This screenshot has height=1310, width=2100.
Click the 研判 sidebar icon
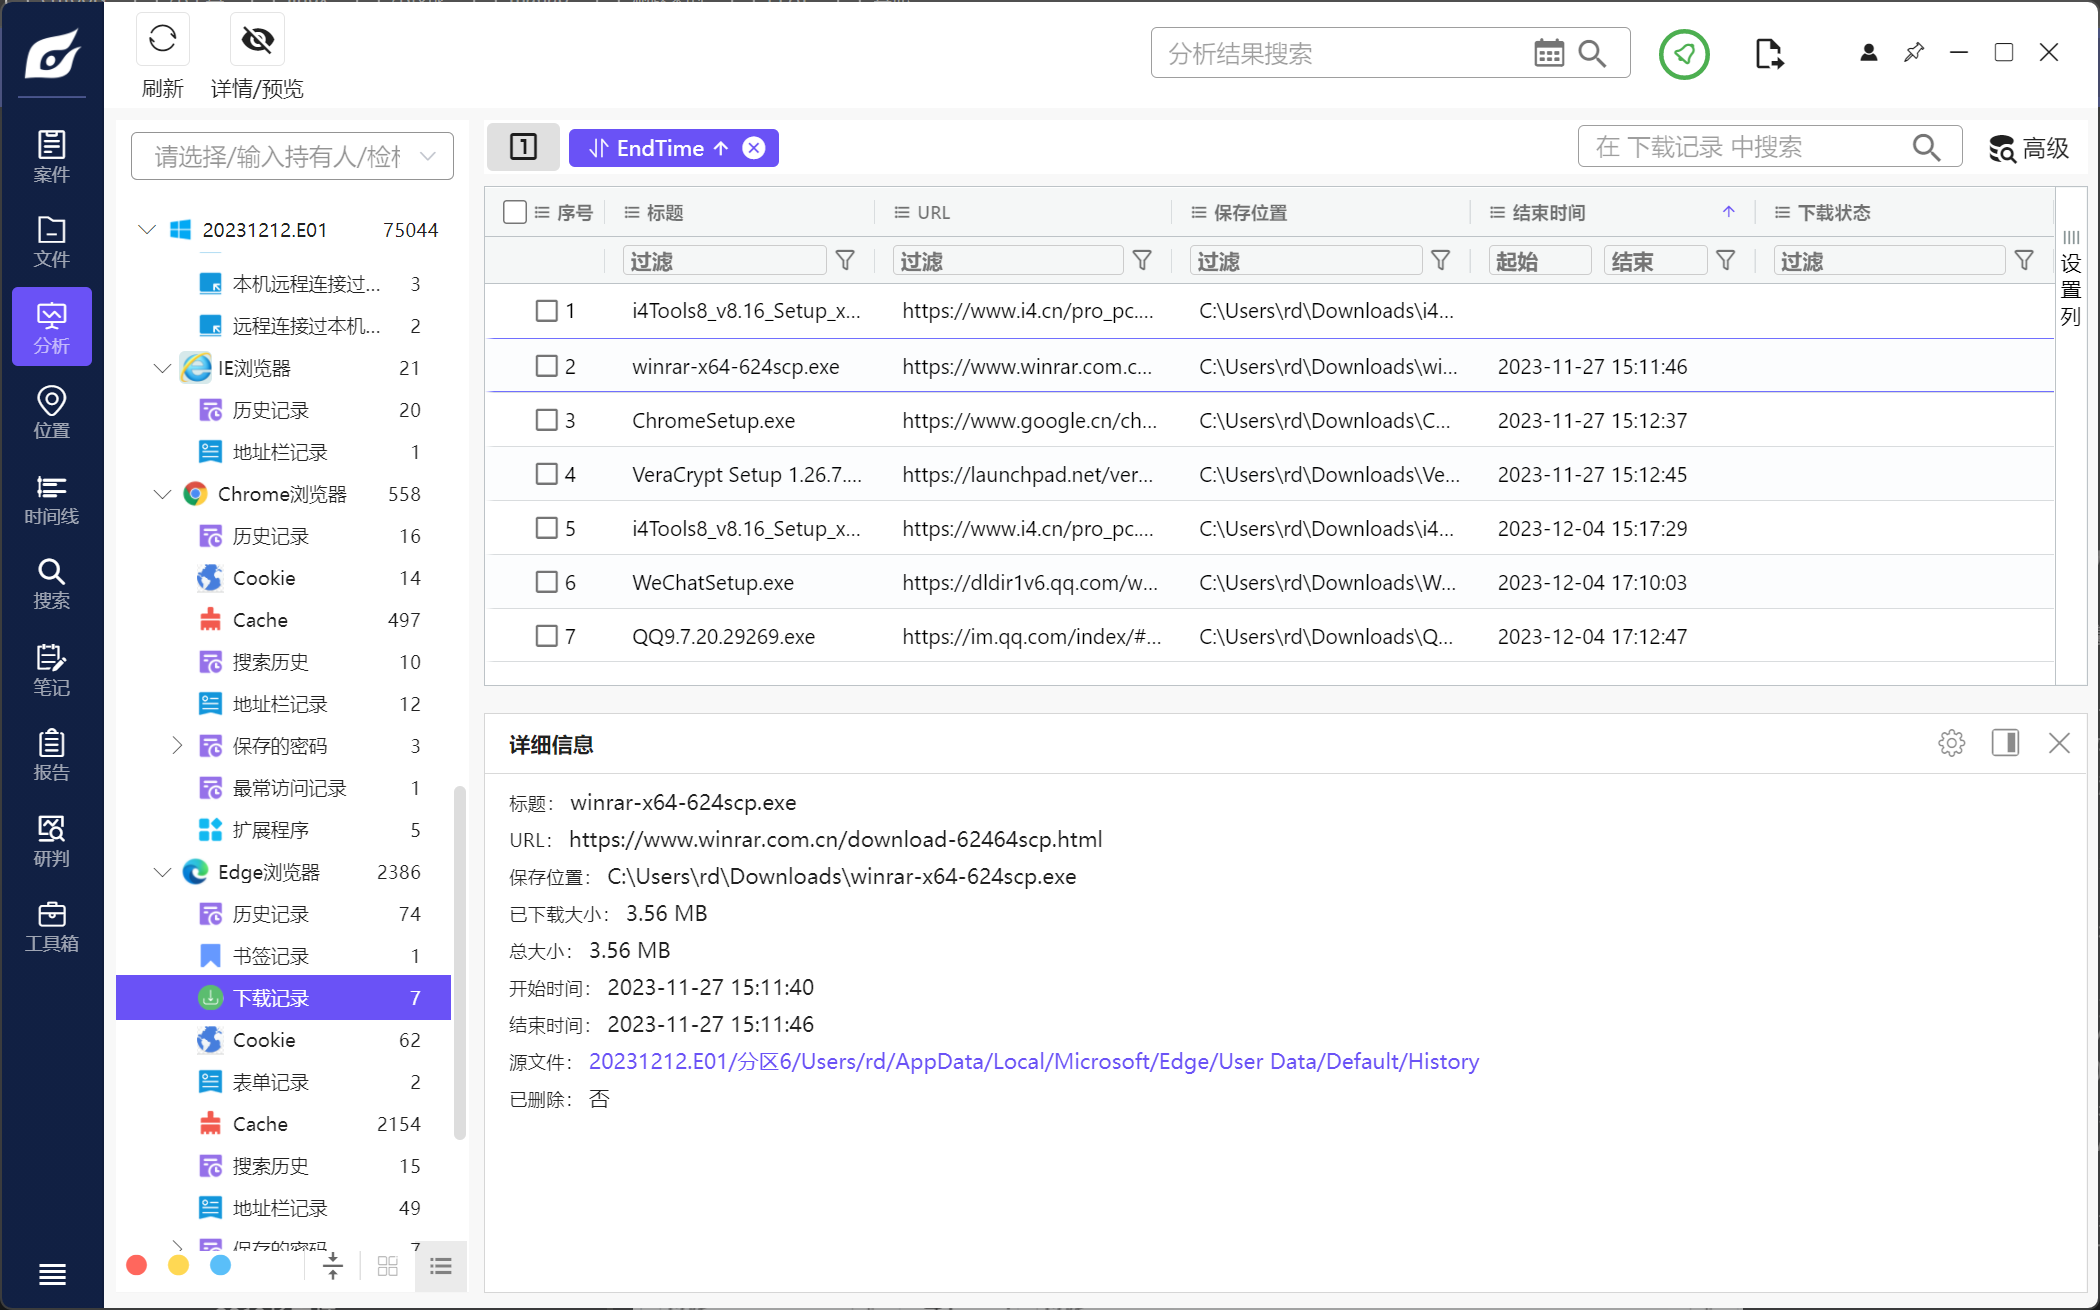(x=51, y=840)
